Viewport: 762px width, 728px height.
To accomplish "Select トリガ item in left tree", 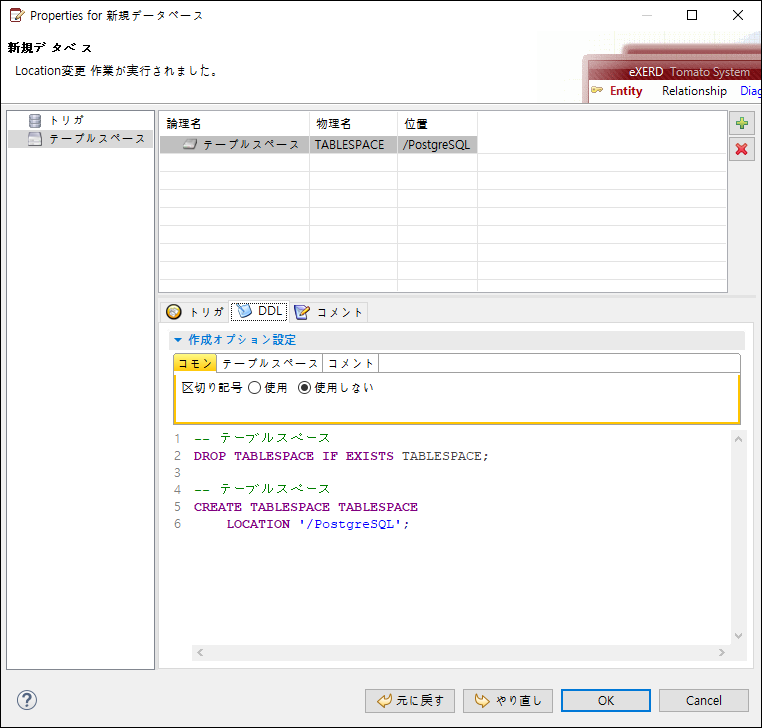I will click(x=66, y=120).
